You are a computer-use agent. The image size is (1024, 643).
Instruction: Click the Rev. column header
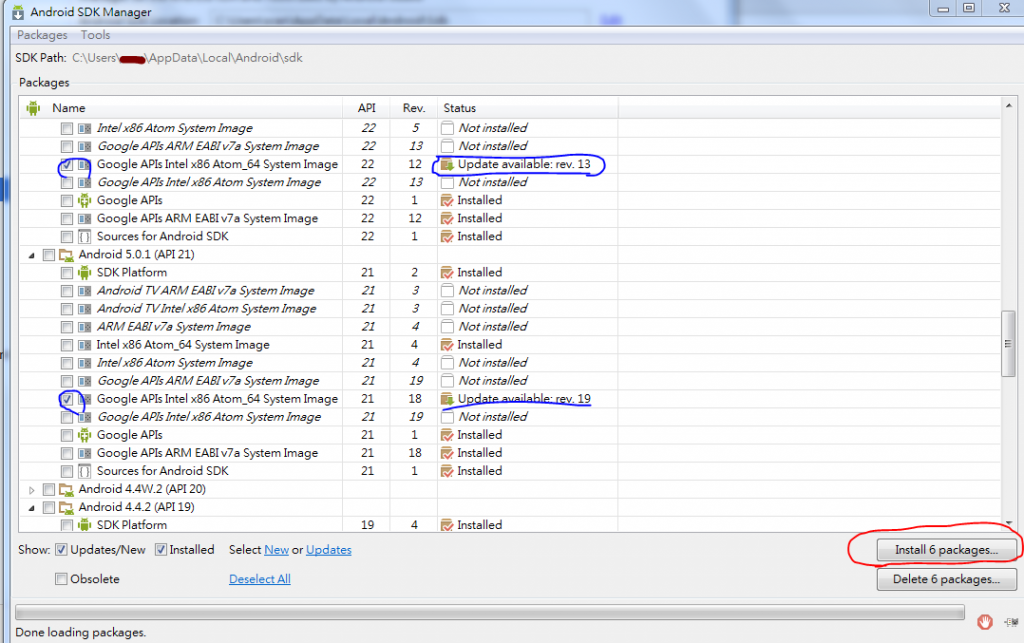pos(414,108)
